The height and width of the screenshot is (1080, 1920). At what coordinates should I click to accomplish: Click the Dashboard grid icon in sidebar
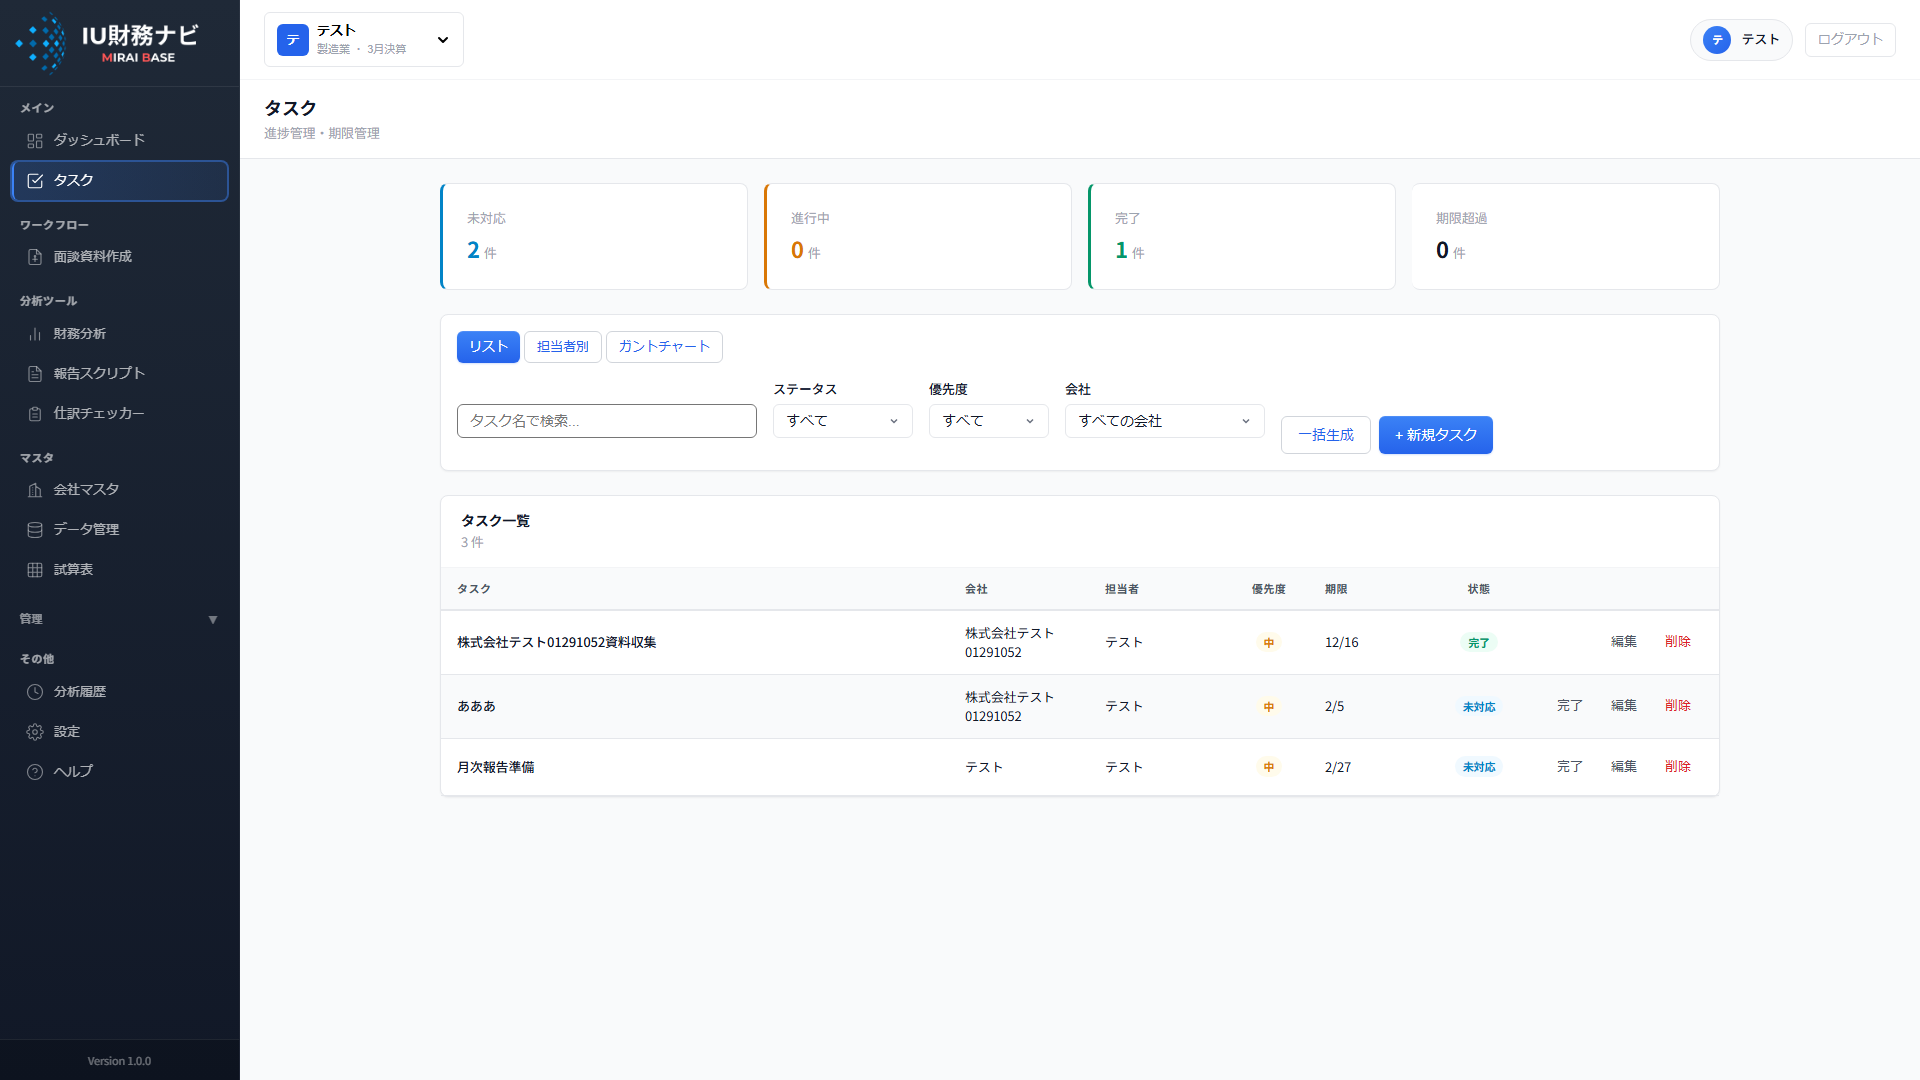35,141
